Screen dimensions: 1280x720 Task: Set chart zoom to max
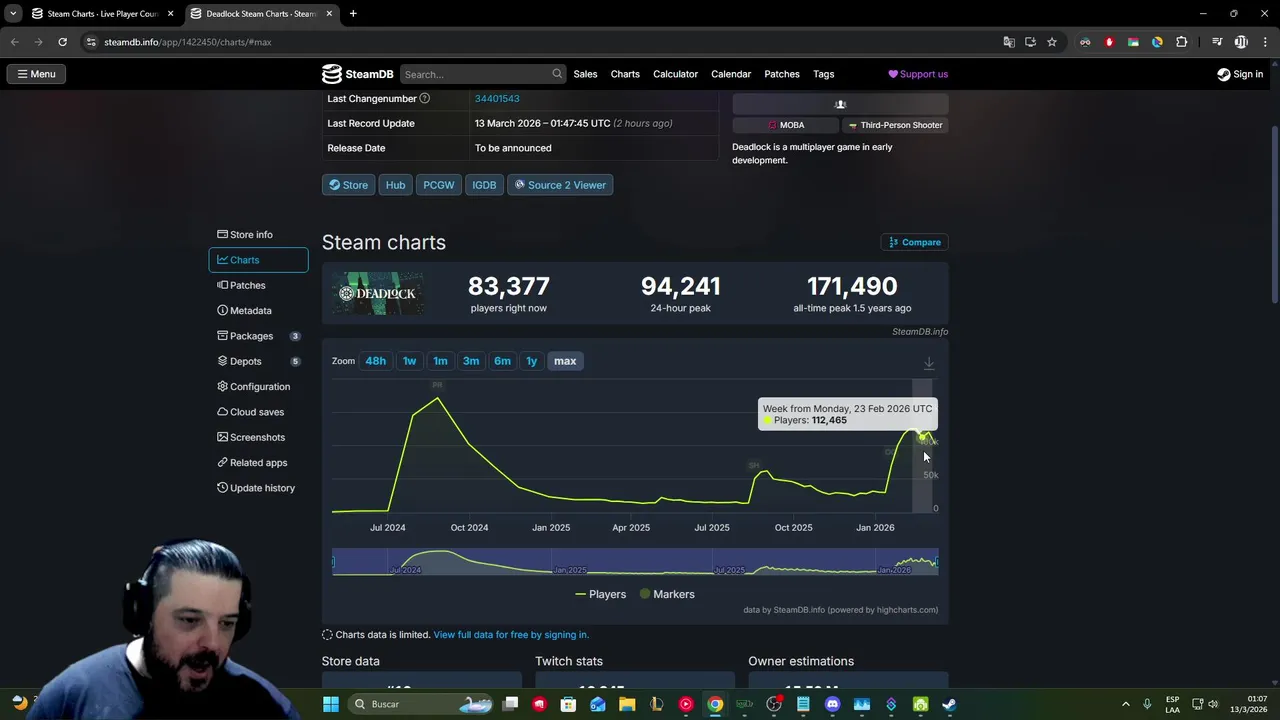tap(565, 361)
